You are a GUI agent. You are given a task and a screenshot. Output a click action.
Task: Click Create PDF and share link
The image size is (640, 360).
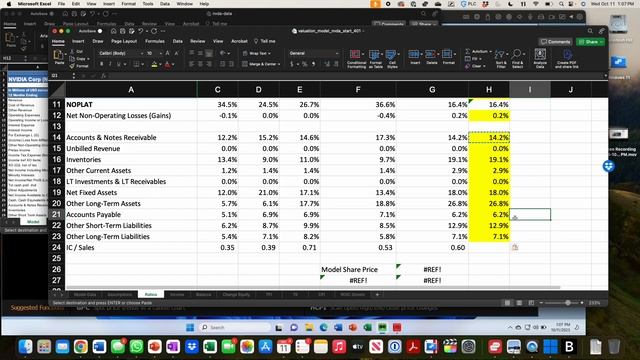(x=567, y=59)
